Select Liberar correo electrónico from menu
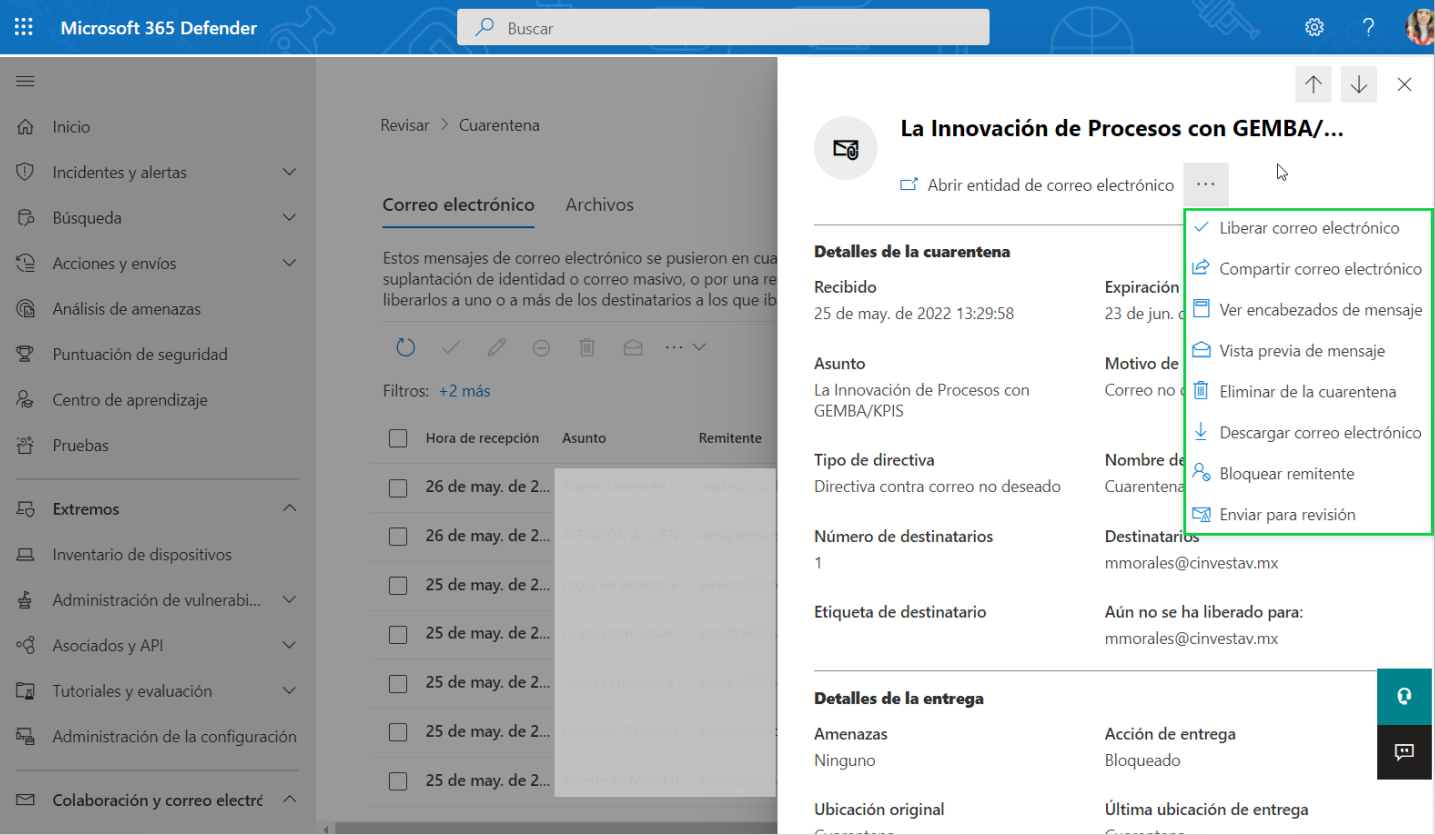The image size is (1435, 835). tap(1308, 228)
